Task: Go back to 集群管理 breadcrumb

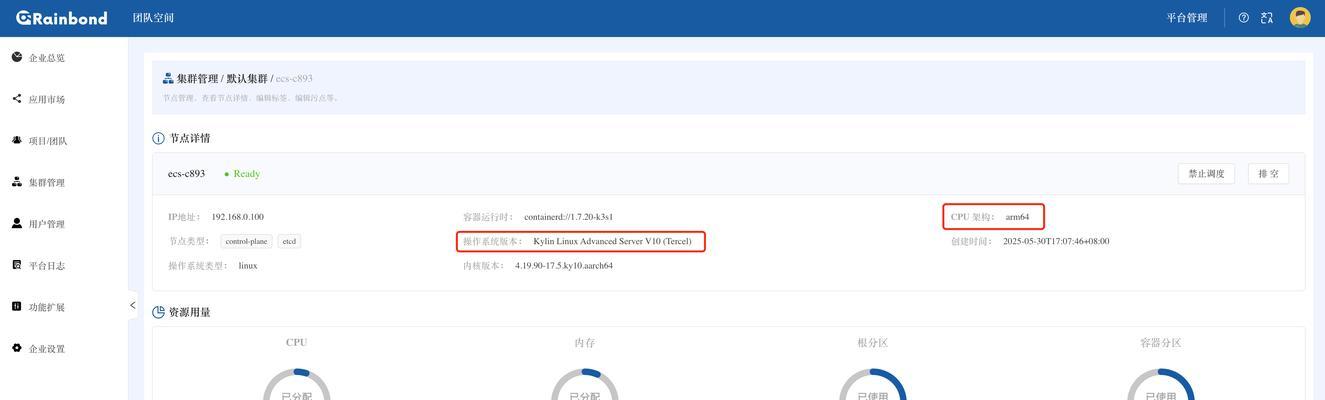Action: [x=197, y=78]
